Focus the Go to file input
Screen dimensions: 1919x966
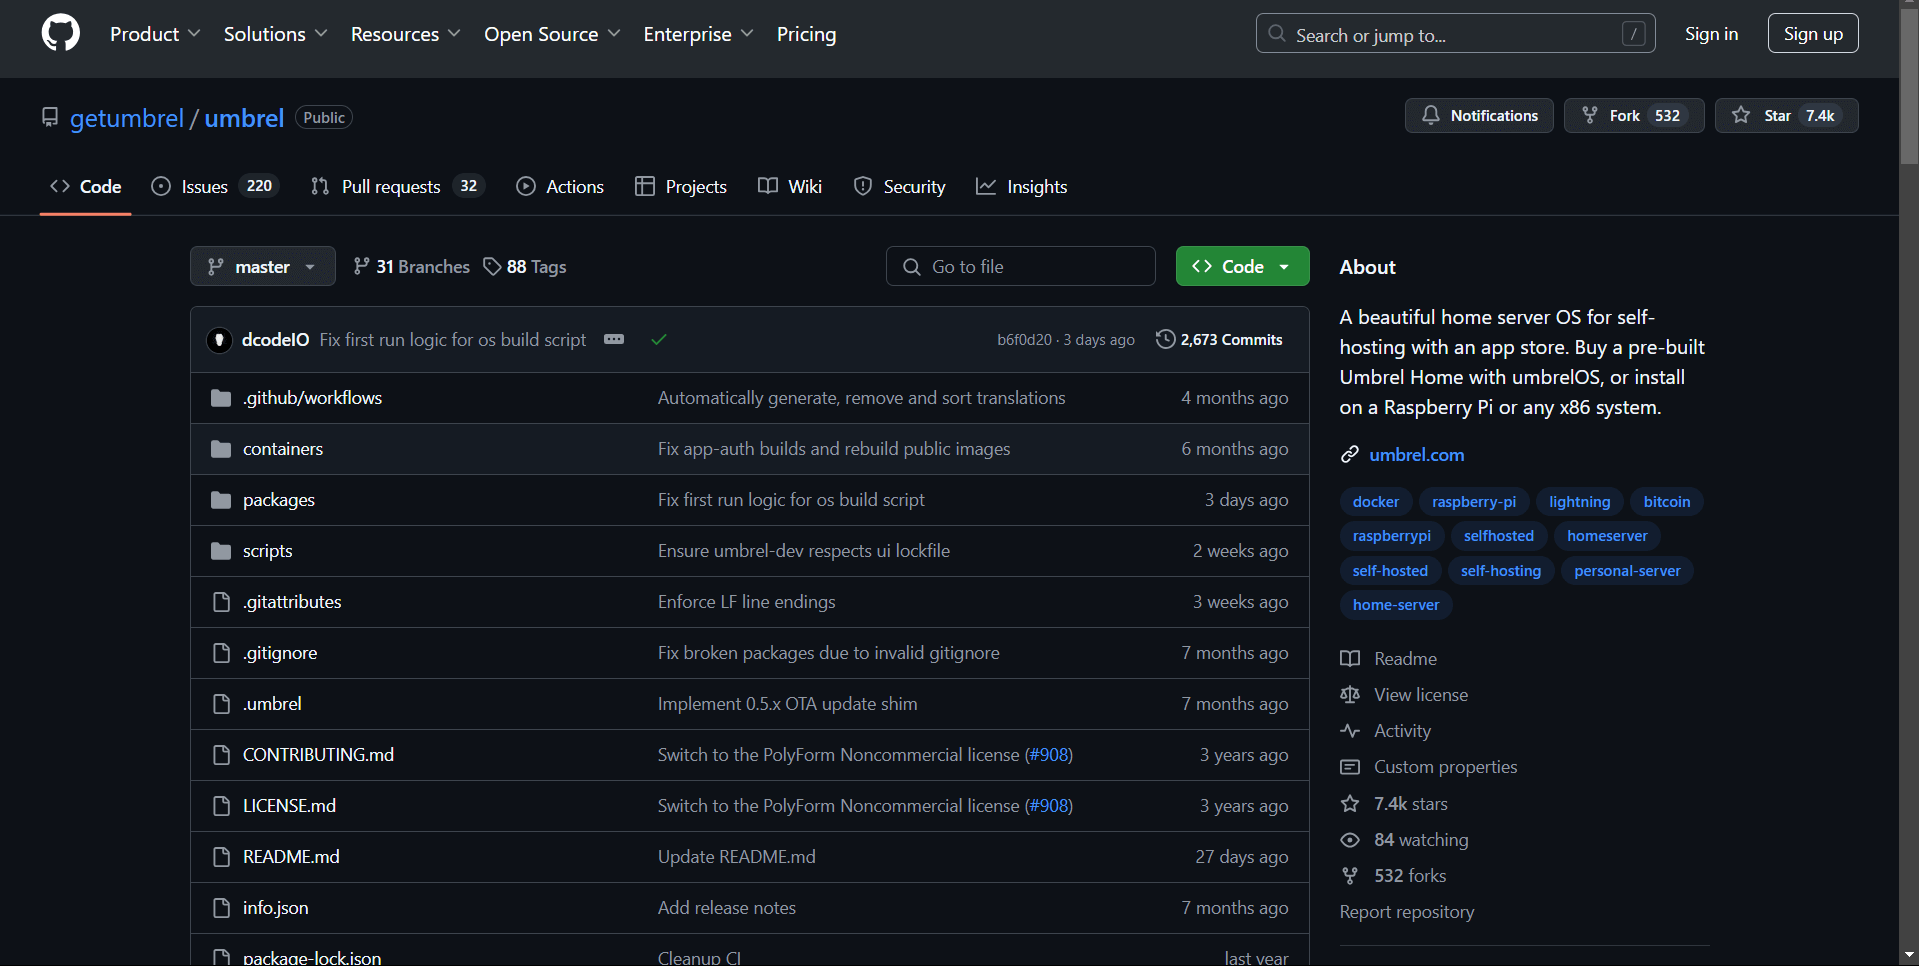pyautogui.click(x=1020, y=267)
